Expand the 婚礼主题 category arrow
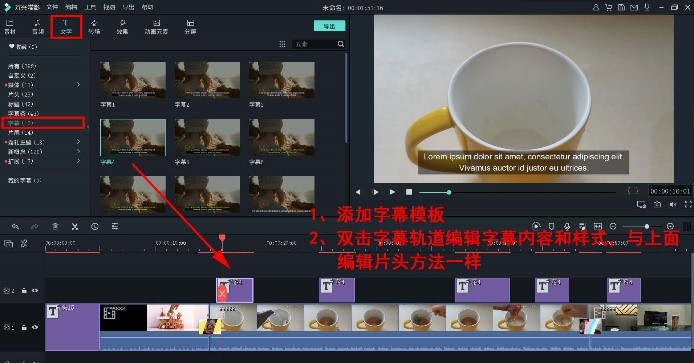The width and height of the screenshot is (694, 363). (78, 142)
